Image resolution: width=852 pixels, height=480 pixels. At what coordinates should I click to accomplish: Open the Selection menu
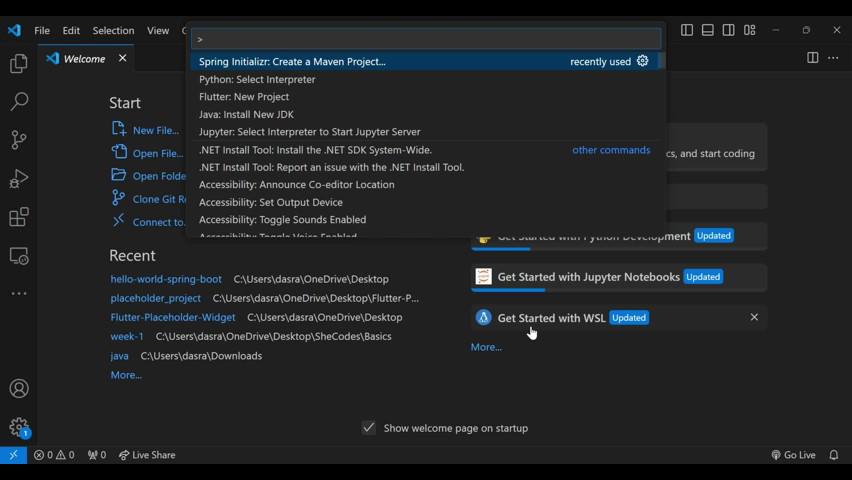click(x=113, y=31)
